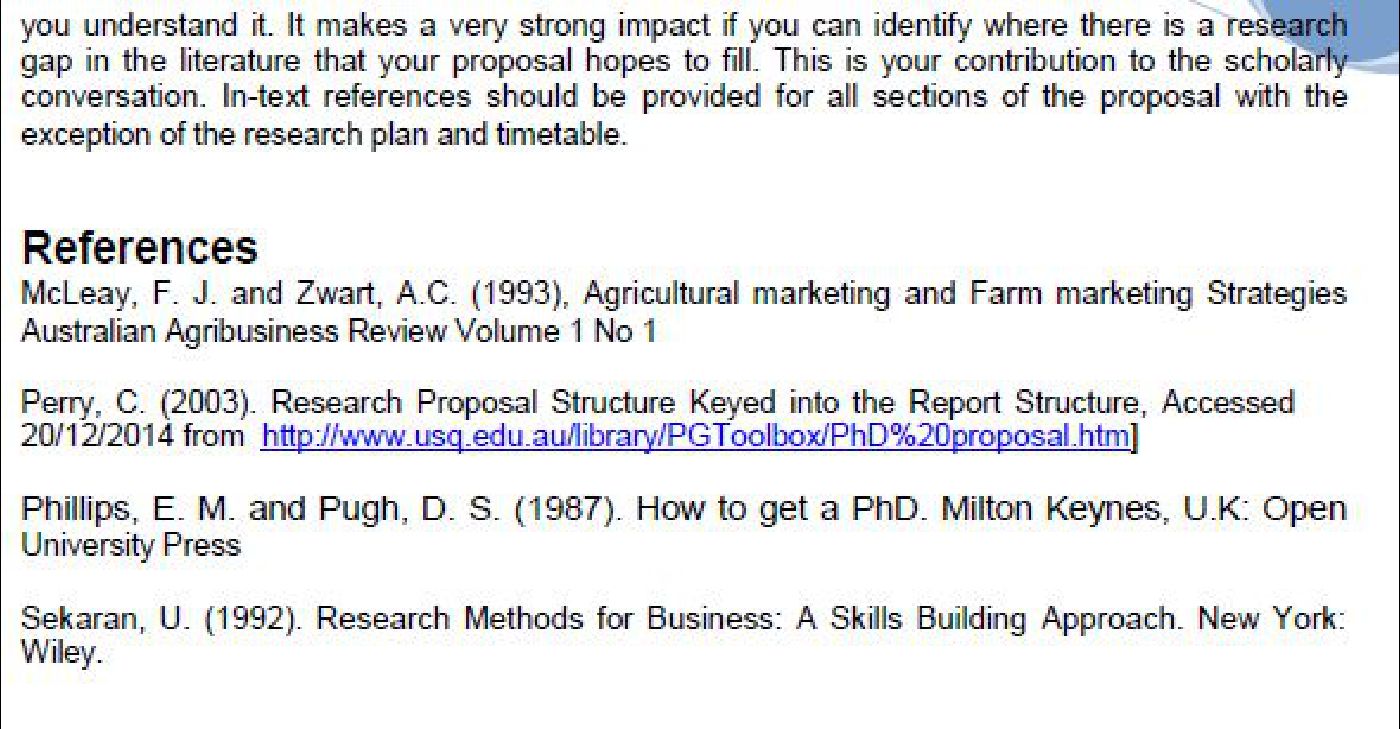Click the words "In-text references" in the paragraph
Screen dimensions: 1400x729
click(x=340, y=98)
